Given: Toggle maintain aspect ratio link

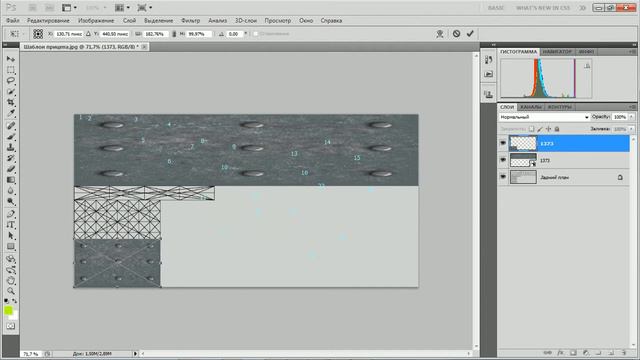Looking at the screenshot, I should click(x=174, y=34).
